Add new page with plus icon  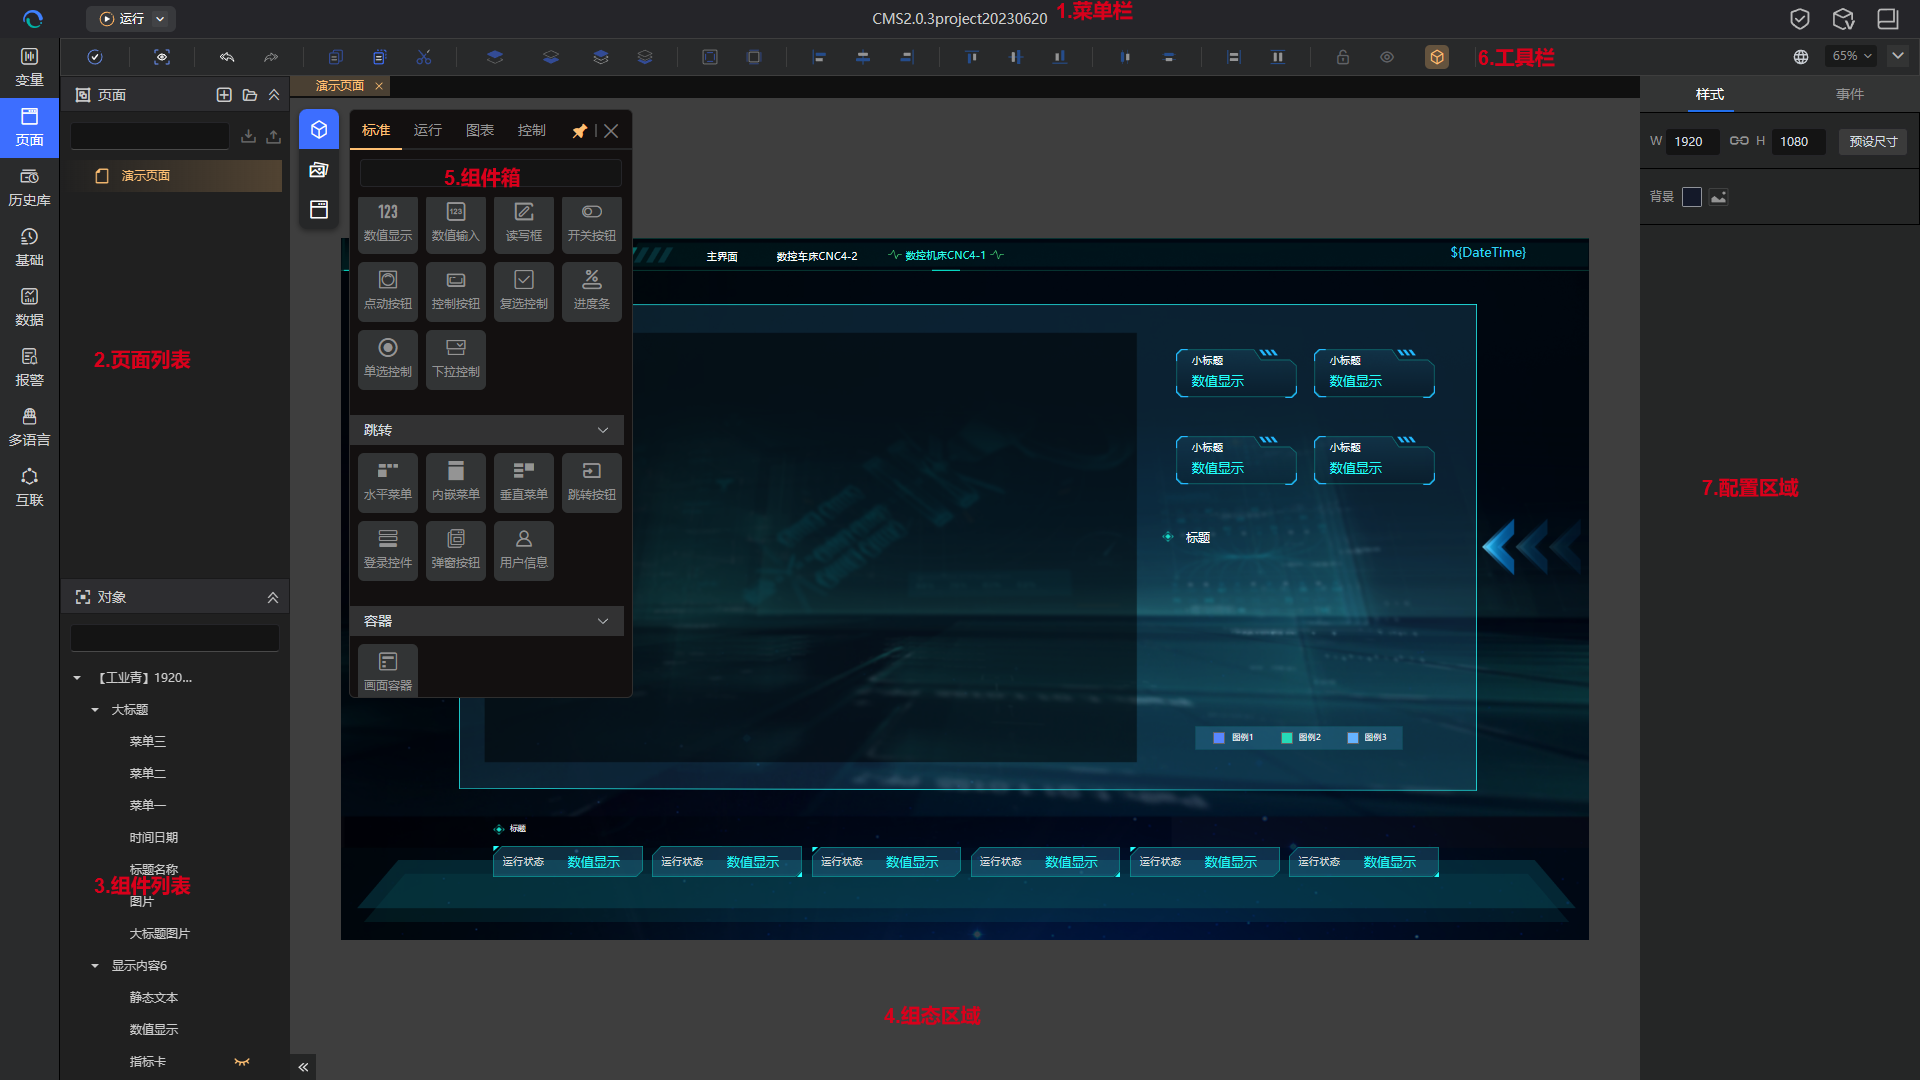pos(224,95)
